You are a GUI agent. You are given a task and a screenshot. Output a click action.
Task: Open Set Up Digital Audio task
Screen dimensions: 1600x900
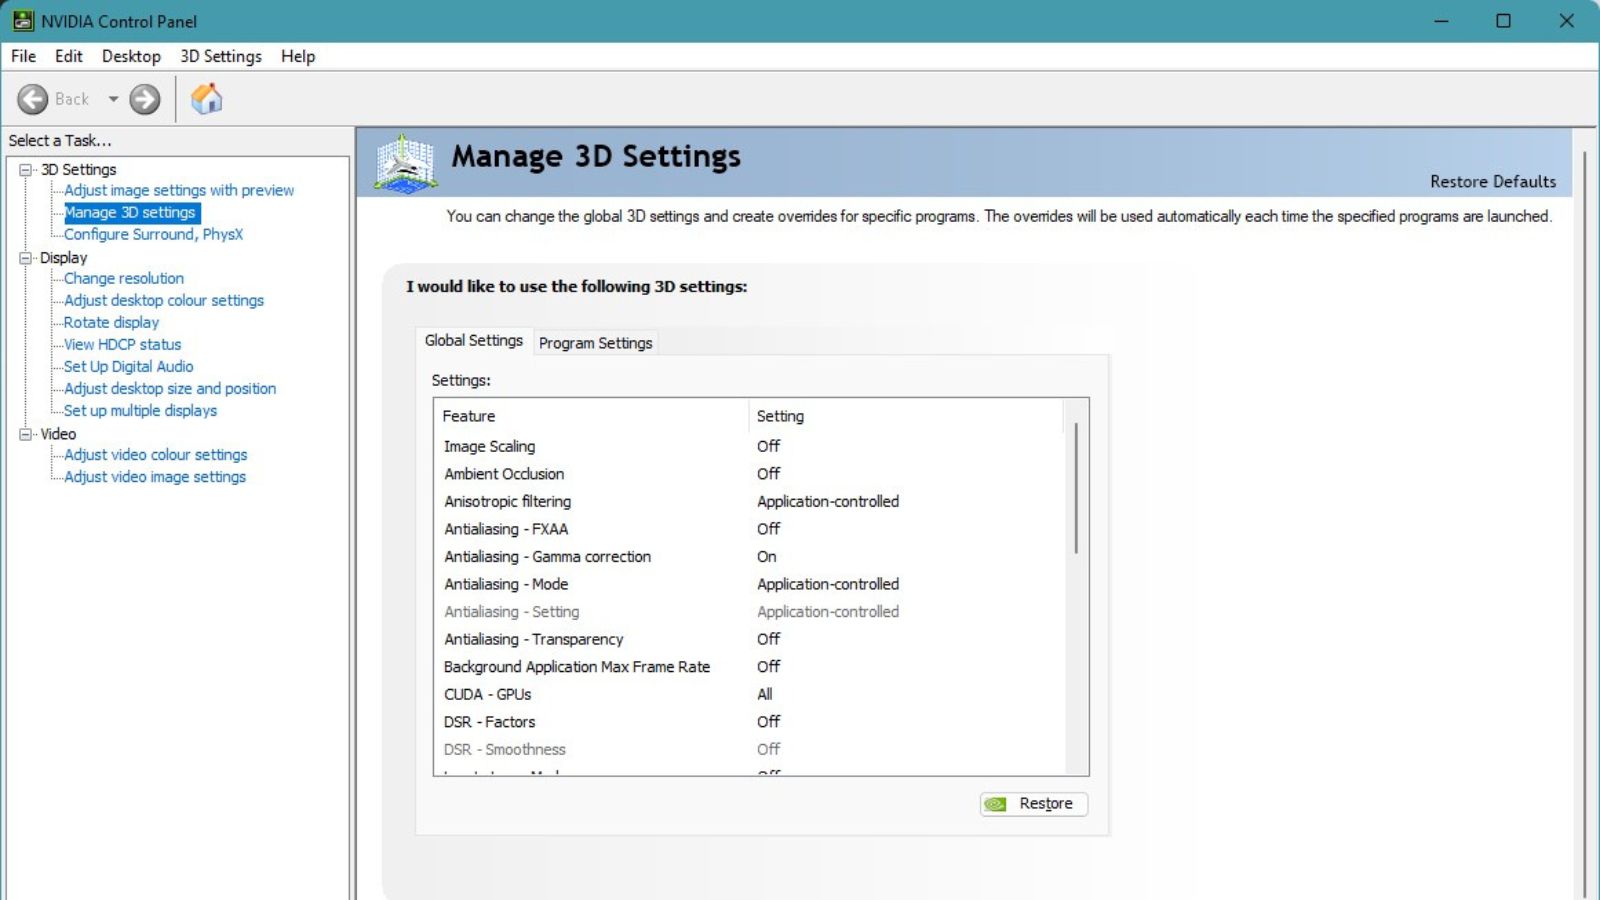click(129, 366)
